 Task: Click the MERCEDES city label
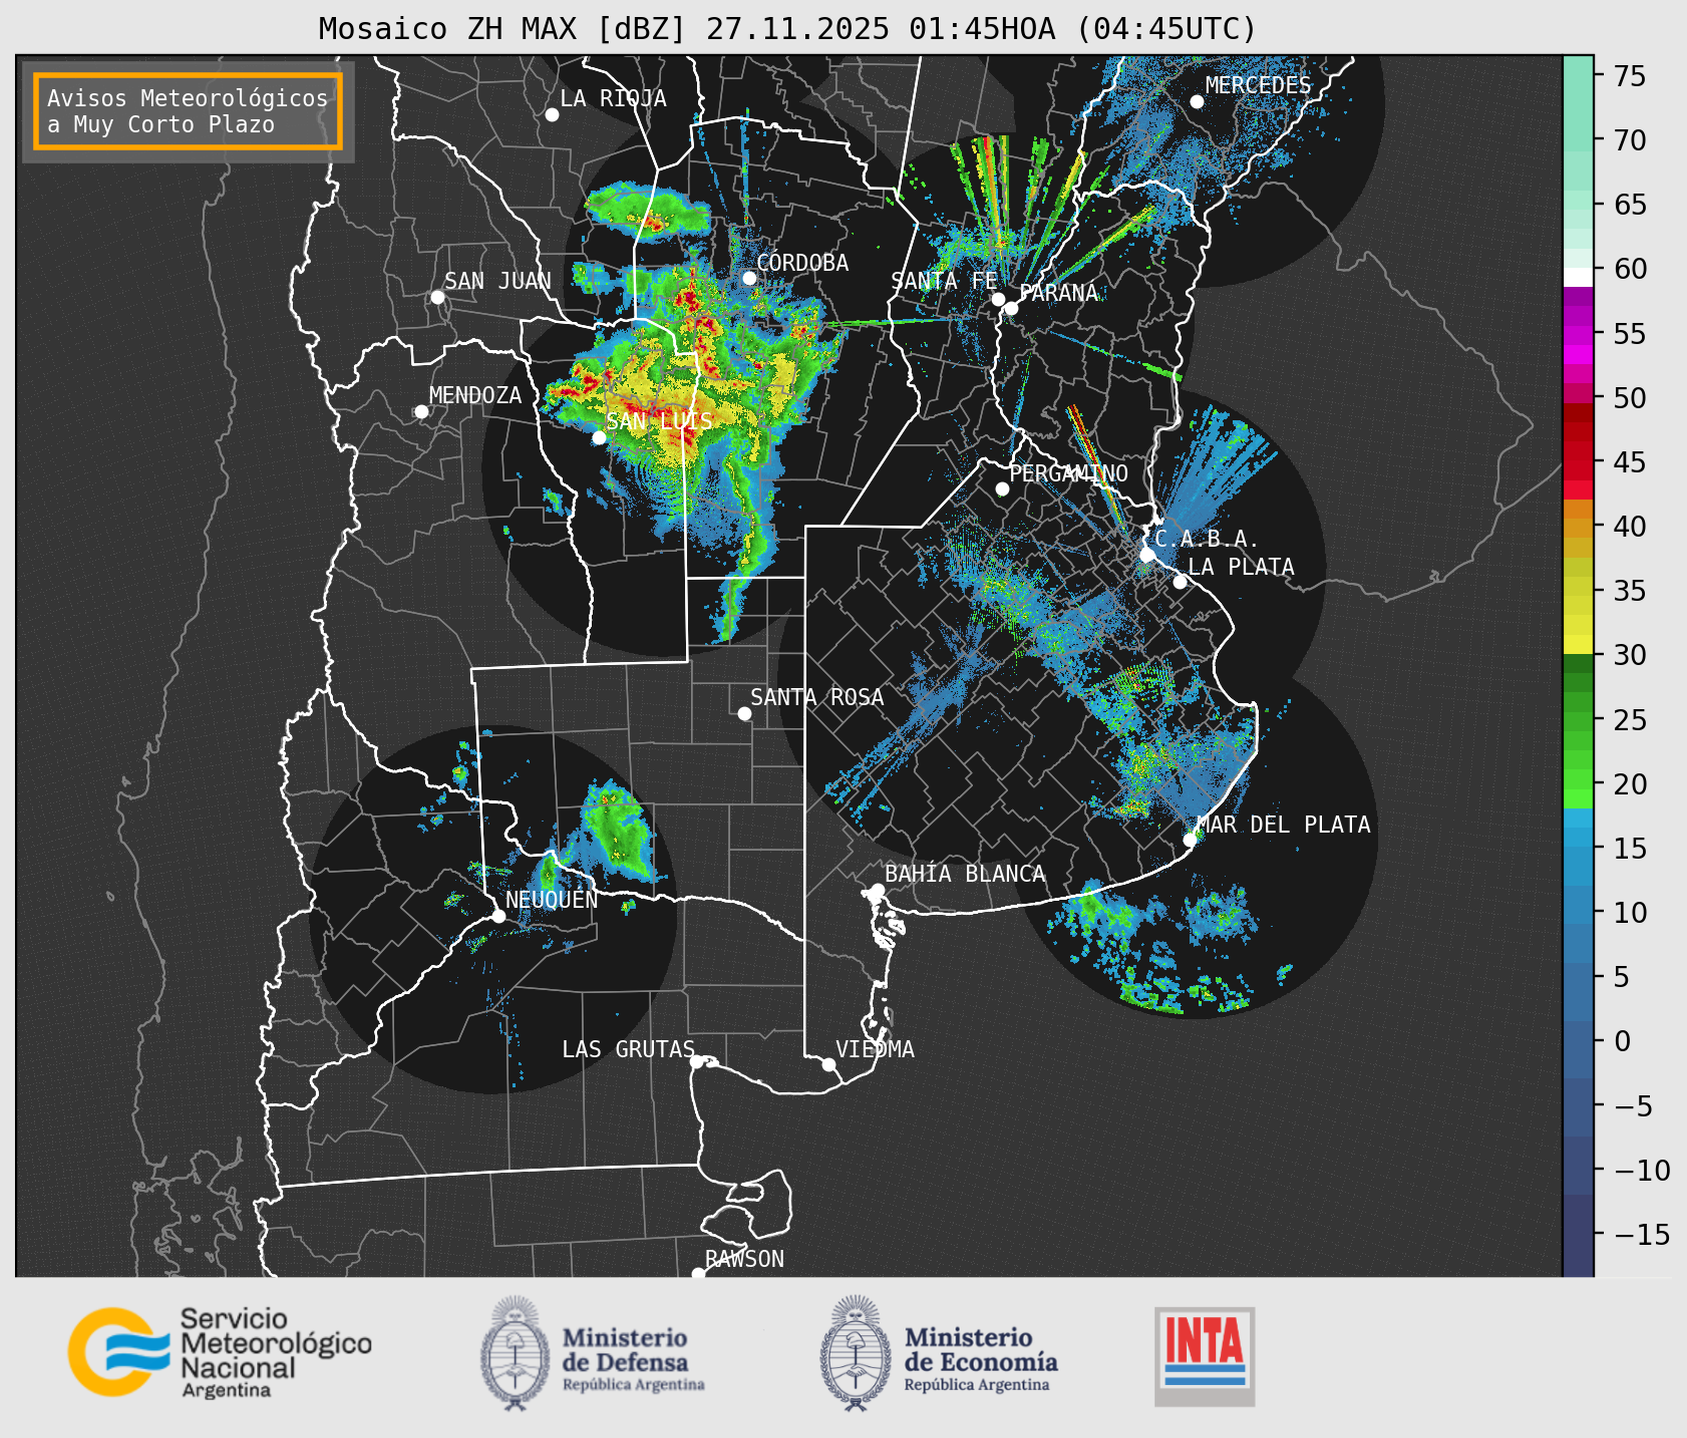tap(1257, 86)
